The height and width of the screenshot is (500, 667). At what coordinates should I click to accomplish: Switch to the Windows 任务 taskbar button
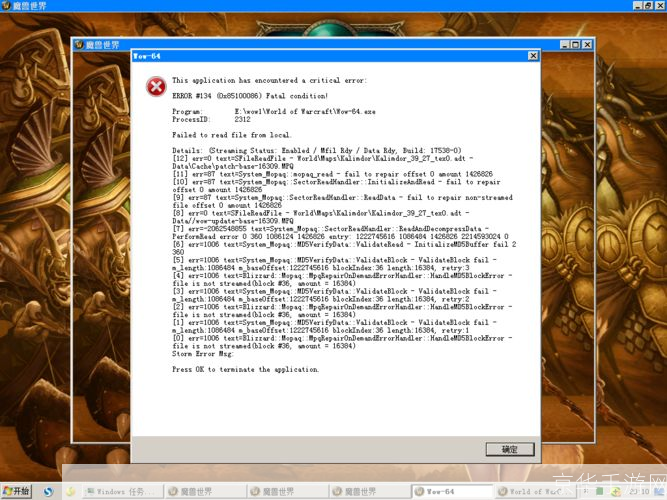[123, 491]
